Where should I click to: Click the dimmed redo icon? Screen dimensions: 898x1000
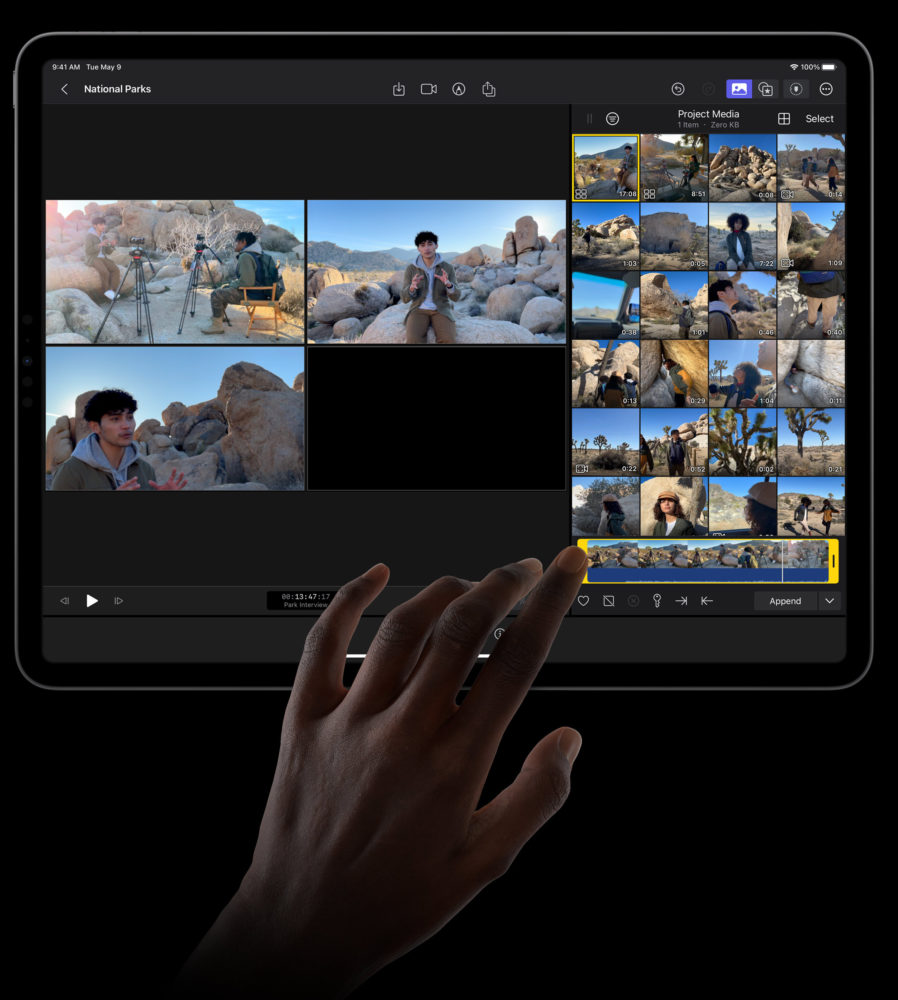pos(708,89)
